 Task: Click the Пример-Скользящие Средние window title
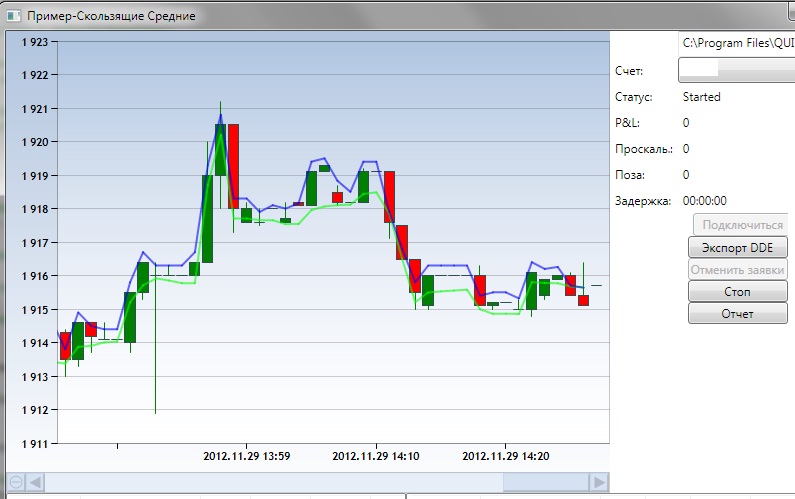pyautogui.click(x=110, y=17)
